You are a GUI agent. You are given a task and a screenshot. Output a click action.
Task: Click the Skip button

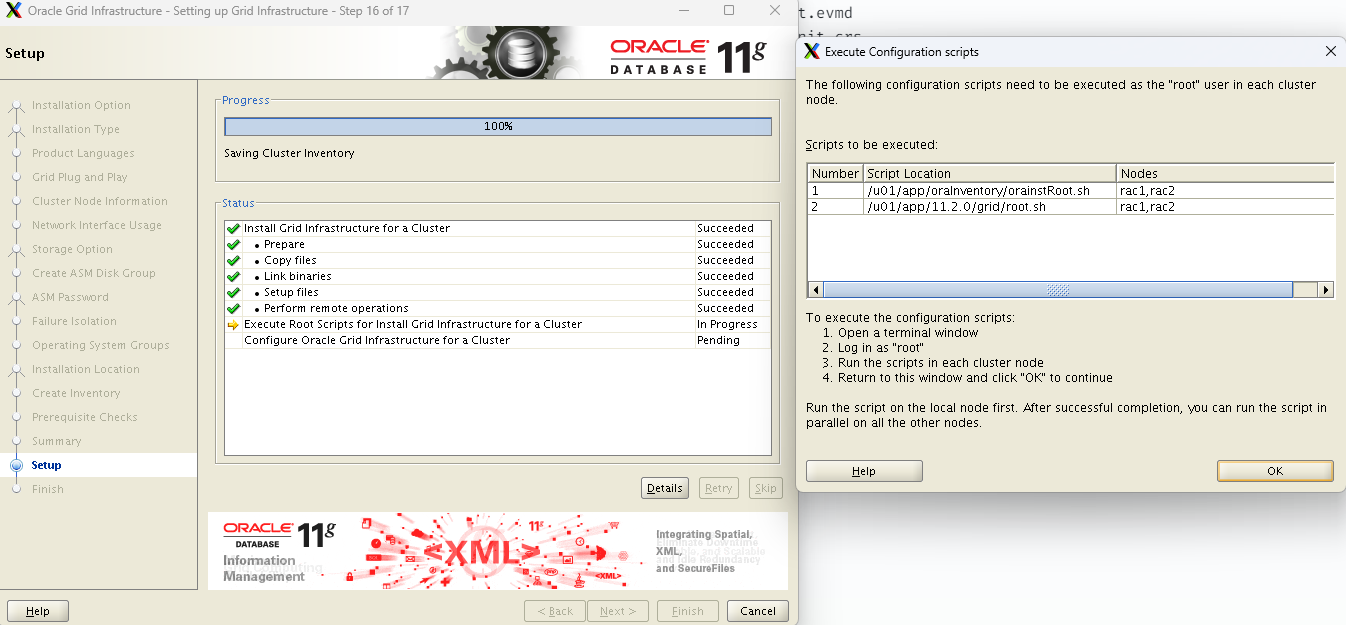pyautogui.click(x=766, y=488)
